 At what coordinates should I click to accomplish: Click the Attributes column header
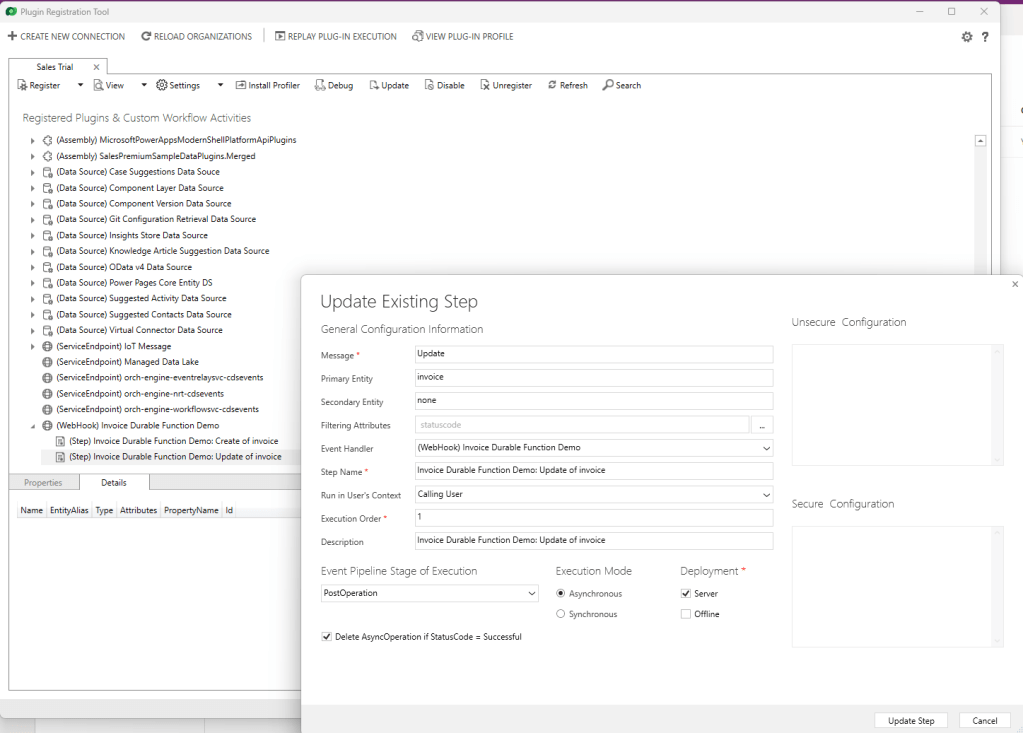[138, 511]
